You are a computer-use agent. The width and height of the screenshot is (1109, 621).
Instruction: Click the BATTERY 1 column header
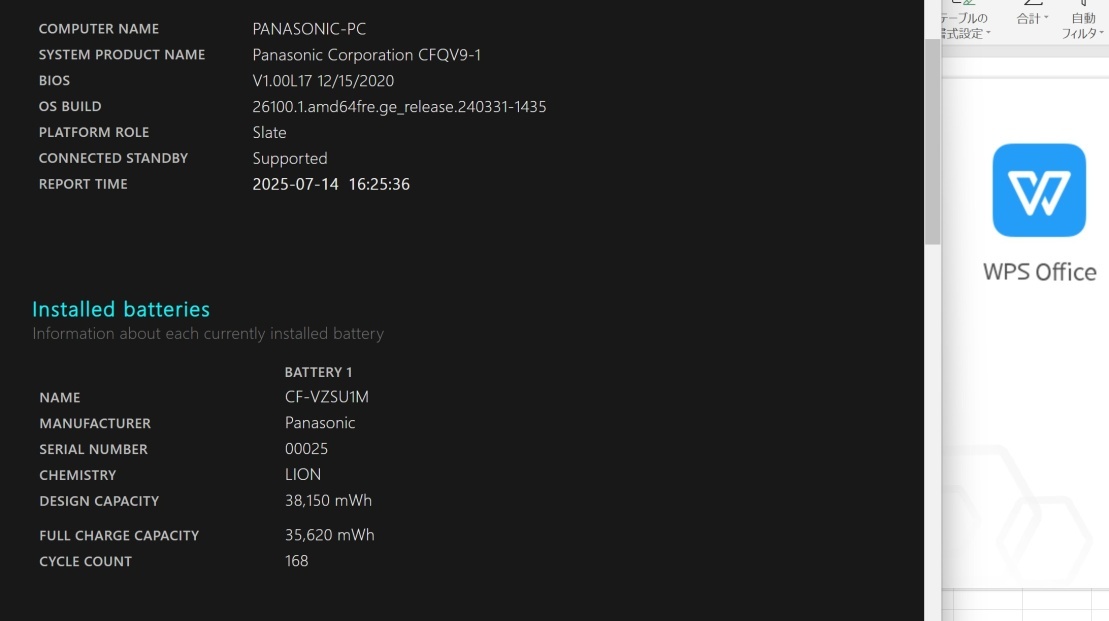tap(318, 372)
